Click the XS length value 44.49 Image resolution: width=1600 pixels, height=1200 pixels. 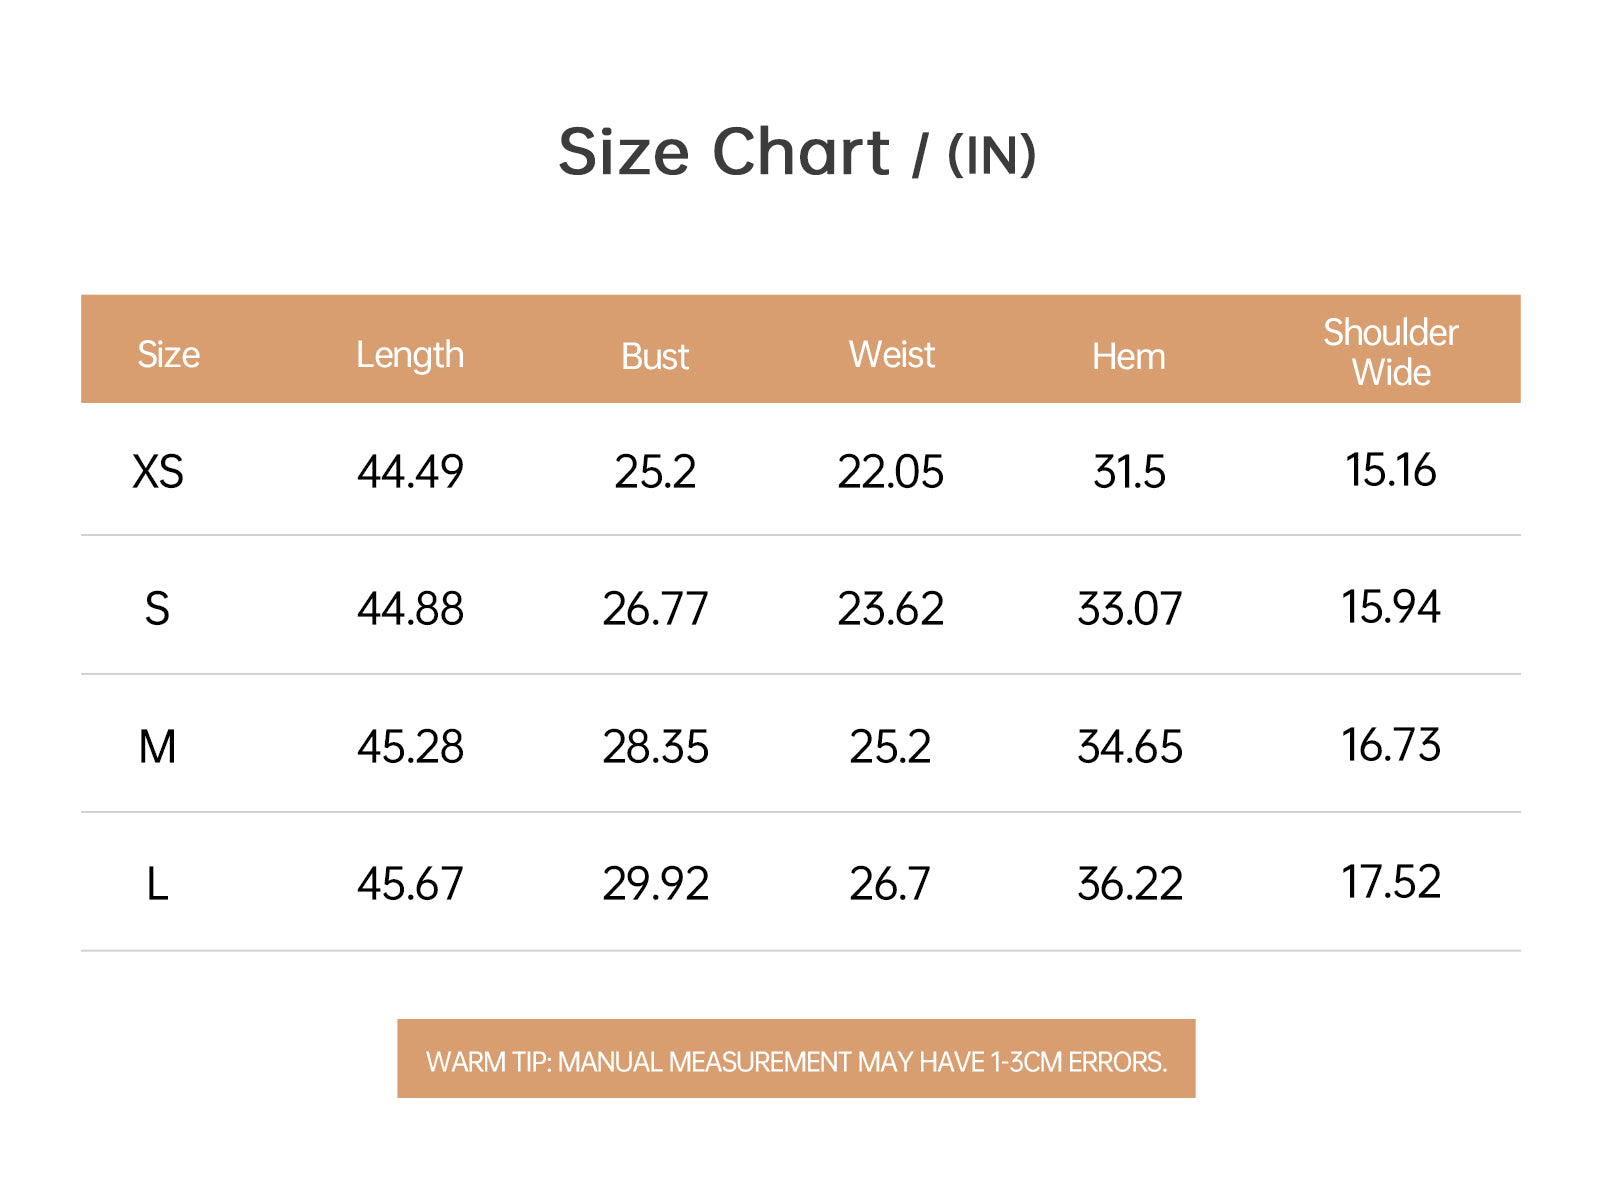(410, 472)
